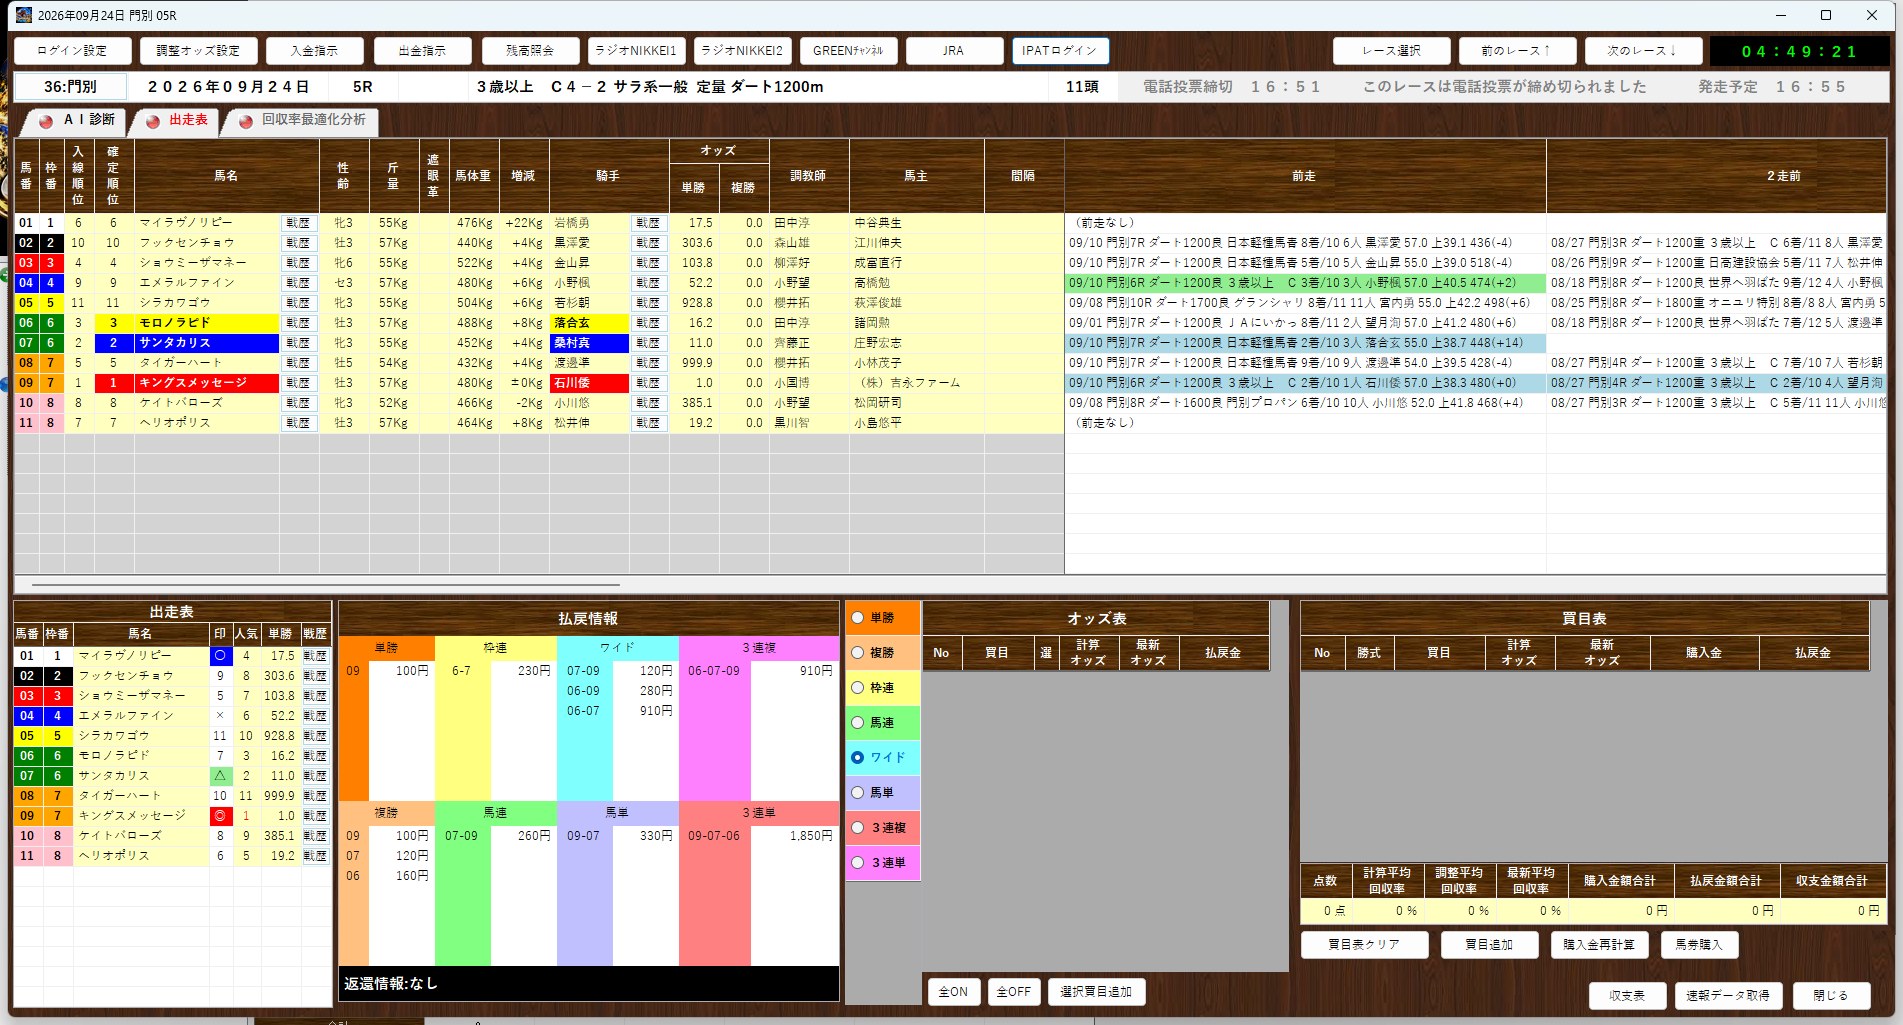The image size is (1903, 1025).
Task: Click the red ball icon on AI診断 tab
Action: 45,121
